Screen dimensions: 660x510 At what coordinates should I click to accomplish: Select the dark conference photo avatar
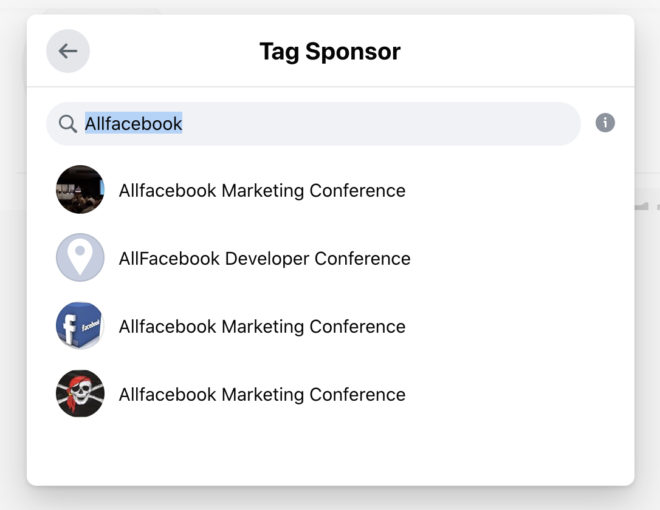click(80, 189)
